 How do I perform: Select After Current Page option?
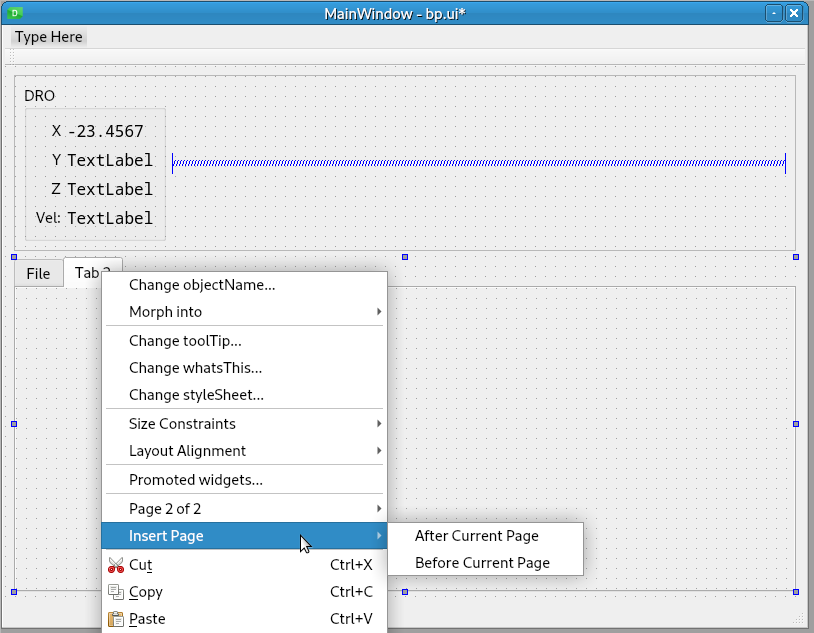[x=476, y=536]
